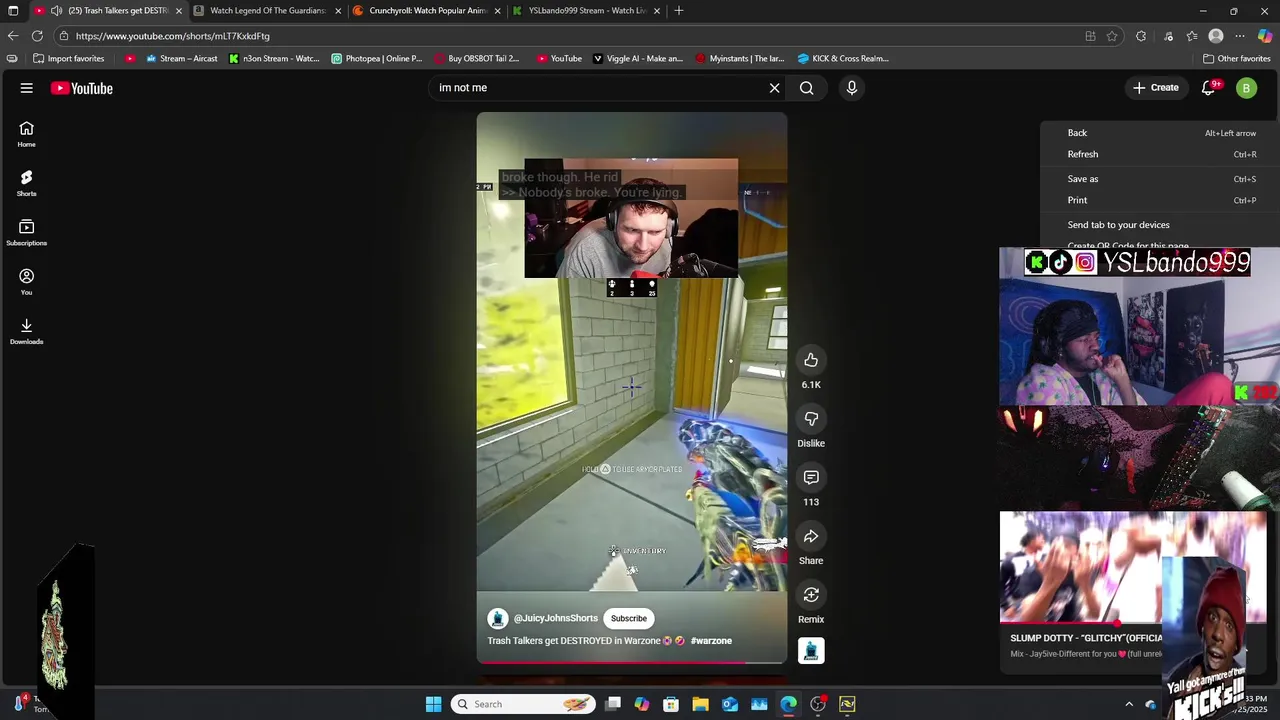Open Stream – Aircast bookmark

182,59
